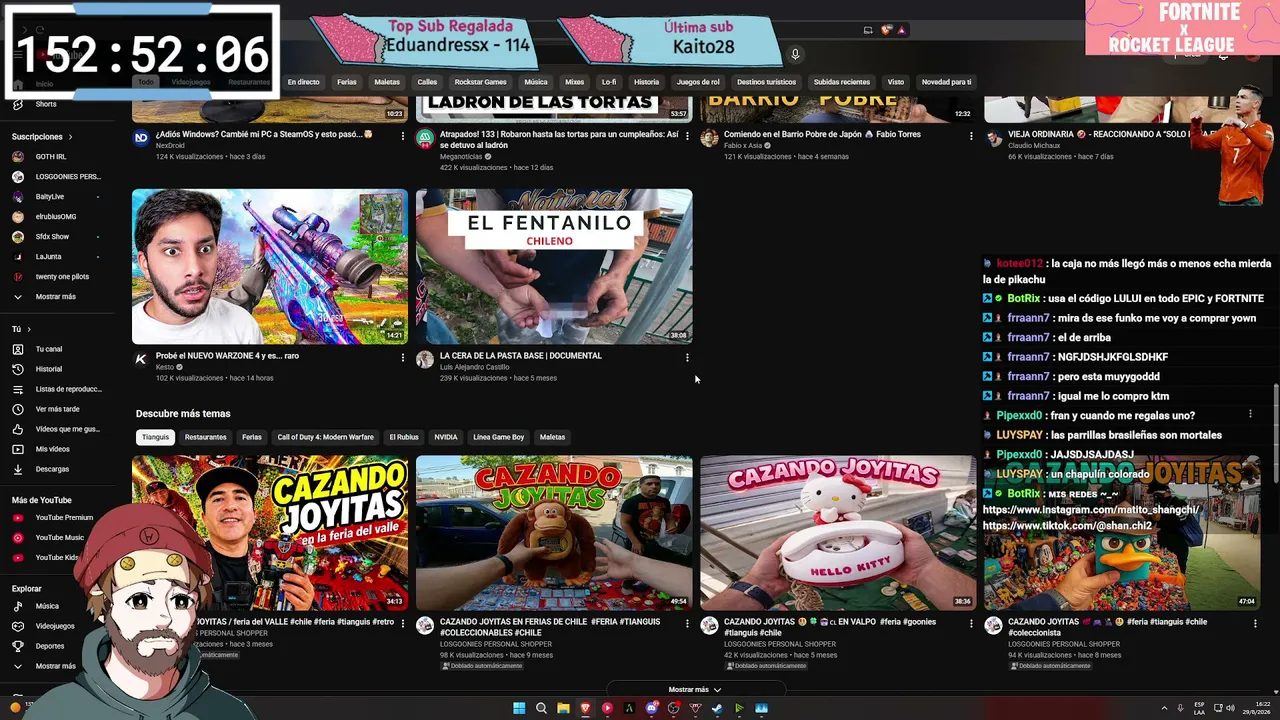1280x720 pixels.
Task: Explore Videojuegos category in sidebar
Action: point(55,626)
